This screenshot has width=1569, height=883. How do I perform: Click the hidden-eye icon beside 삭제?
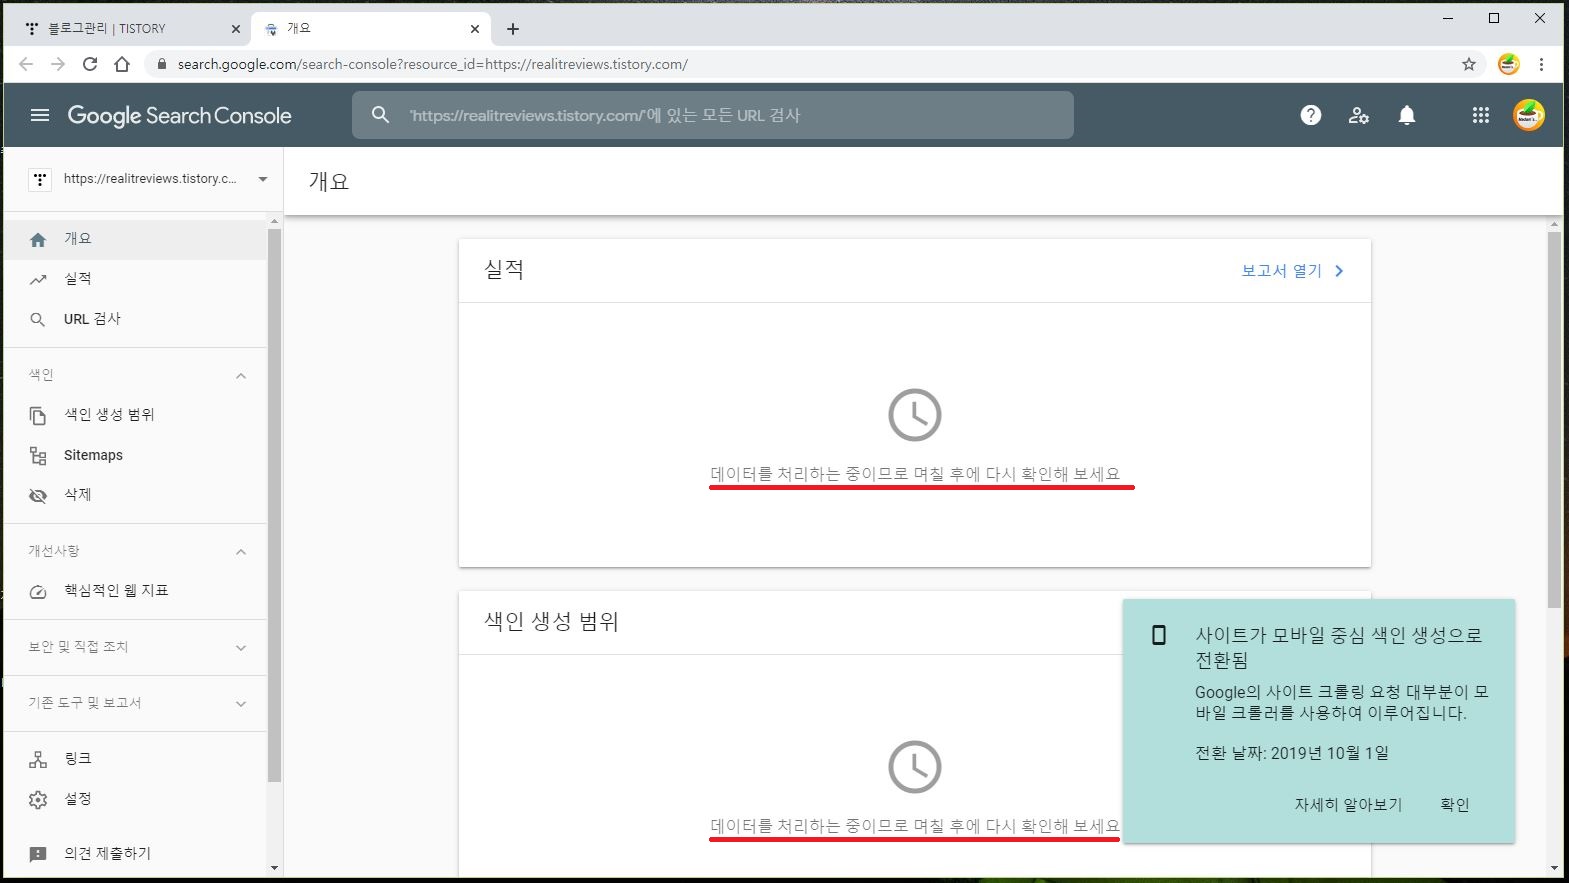[38, 495]
